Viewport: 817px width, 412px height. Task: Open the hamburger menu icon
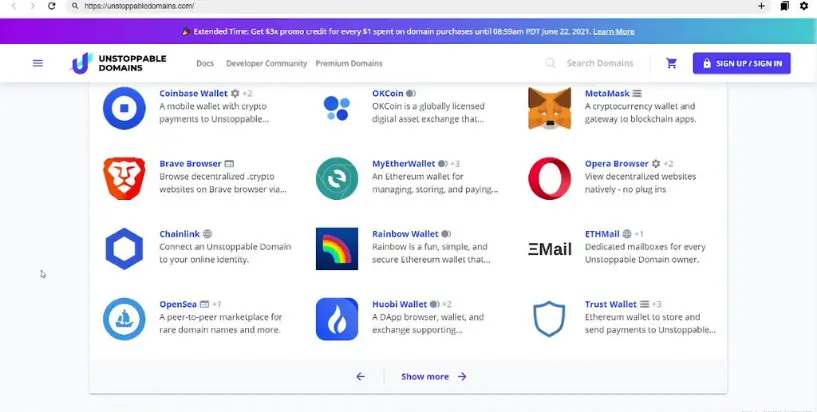(38, 63)
